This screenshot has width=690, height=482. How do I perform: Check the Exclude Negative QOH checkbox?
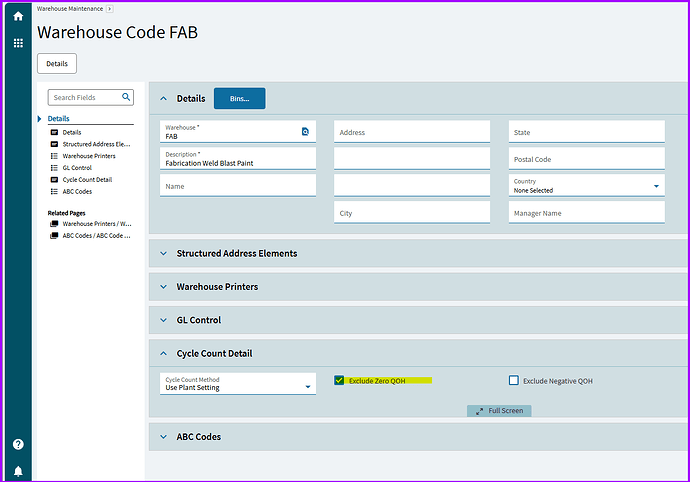point(514,380)
